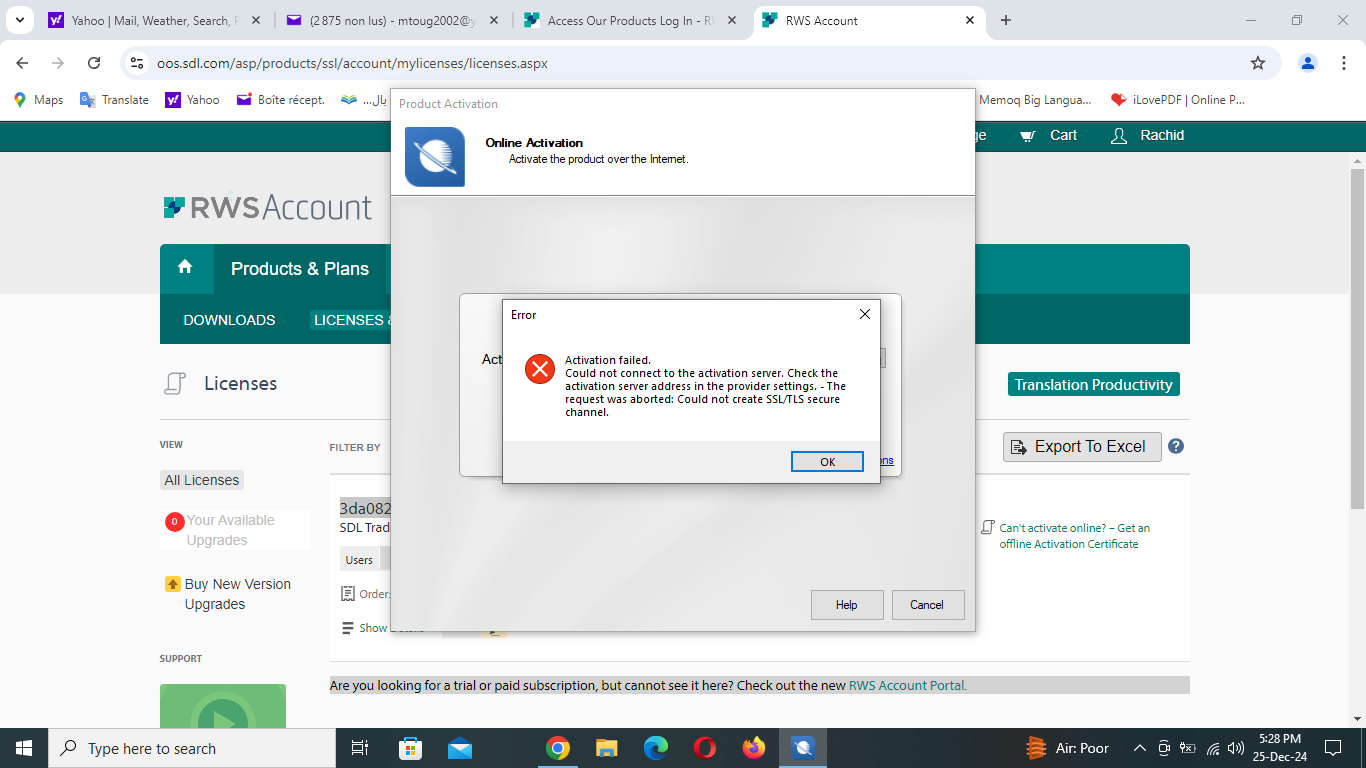This screenshot has width=1366, height=768.
Task: Switch to the mtoug2002 mail tab
Action: pos(391,20)
